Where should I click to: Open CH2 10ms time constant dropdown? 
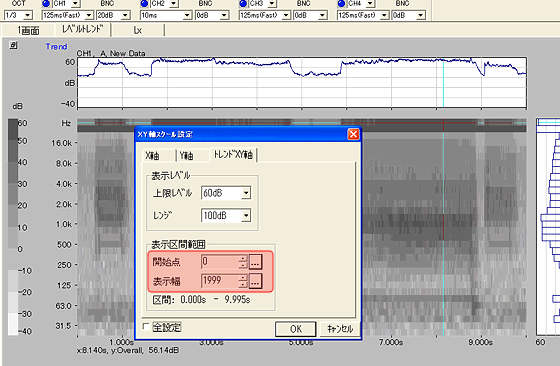point(187,15)
